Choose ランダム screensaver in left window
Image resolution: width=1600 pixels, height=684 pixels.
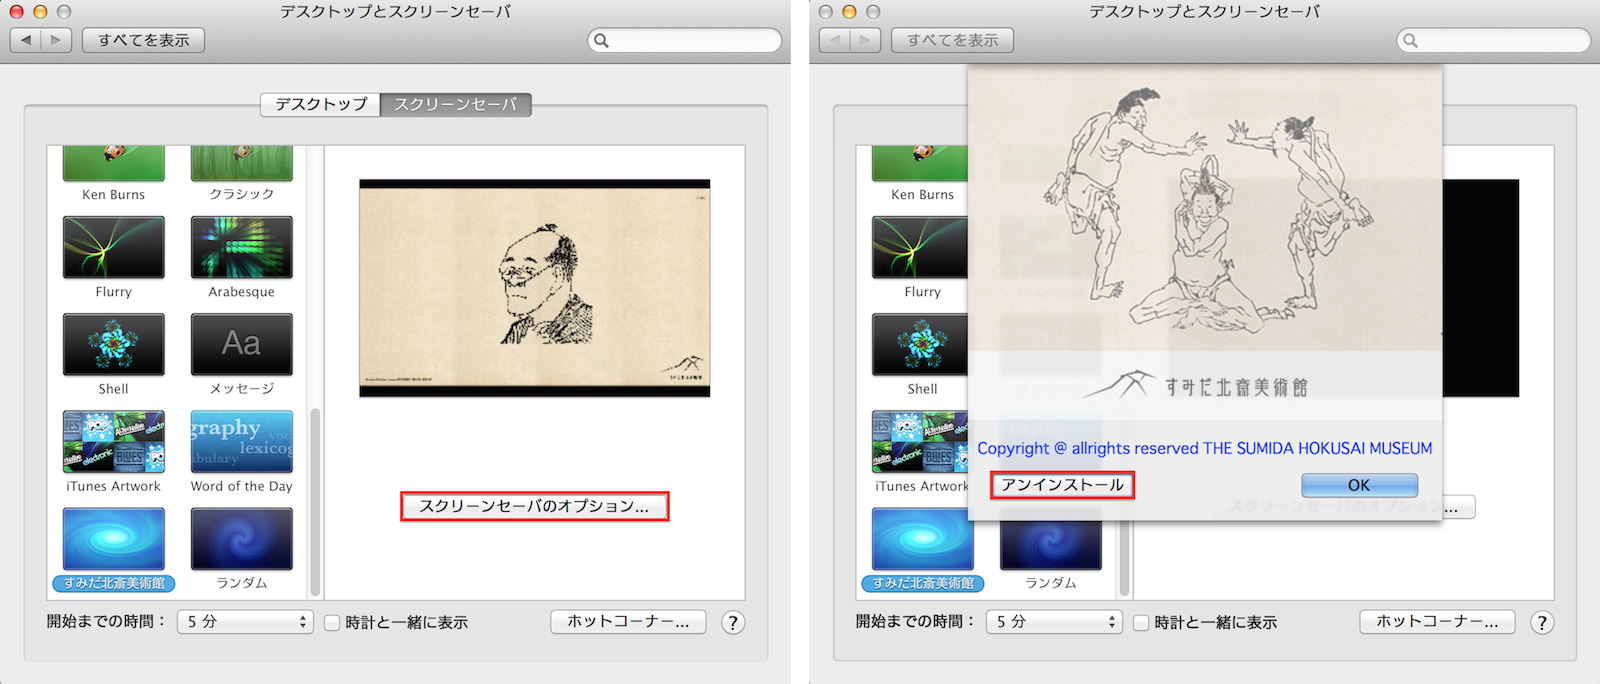[242, 539]
